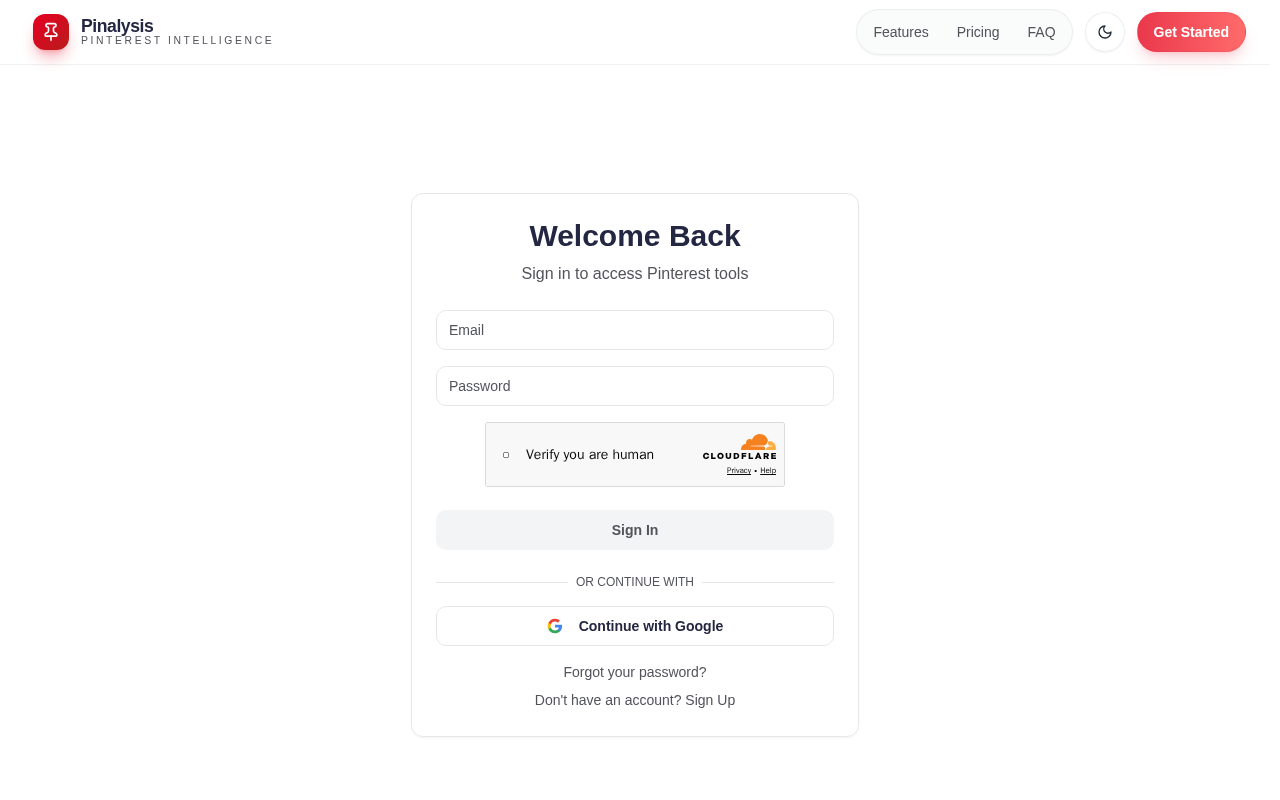
Task: Click the OR CONTINUE WITH label
Action: (635, 582)
